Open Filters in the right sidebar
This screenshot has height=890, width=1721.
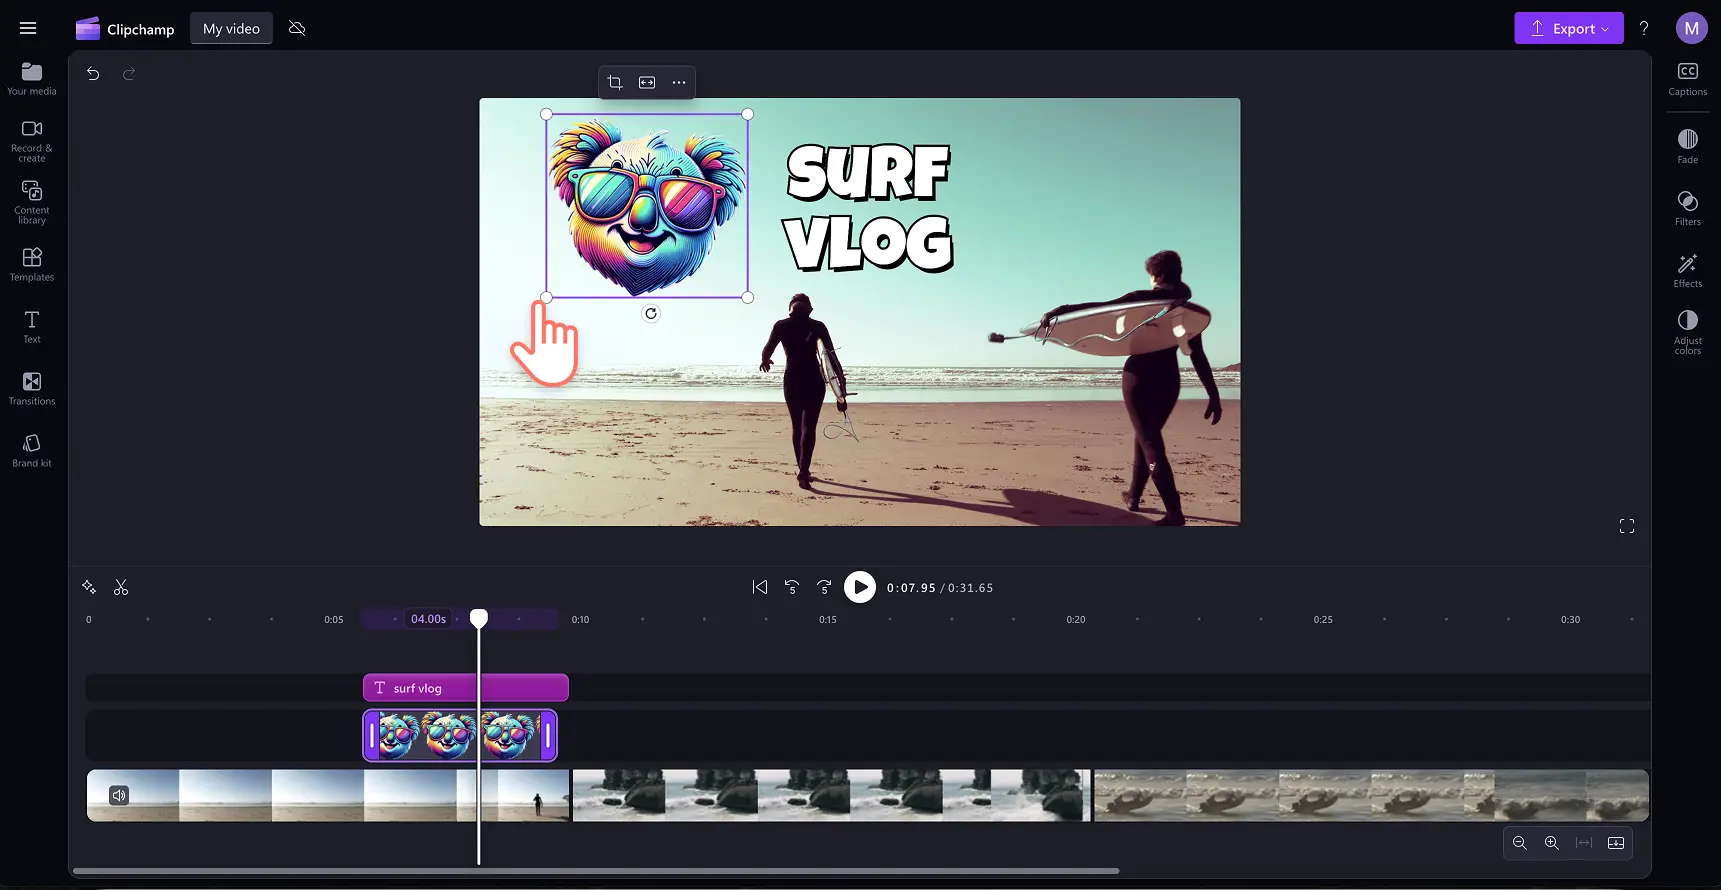click(1687, 208)
